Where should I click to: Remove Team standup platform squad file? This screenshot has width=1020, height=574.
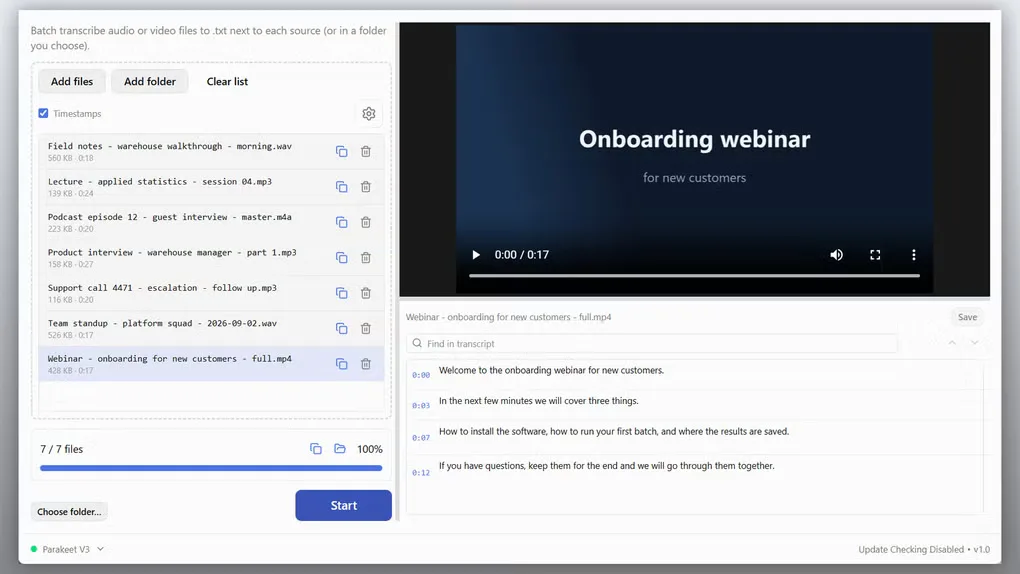(x=366, y=329)
